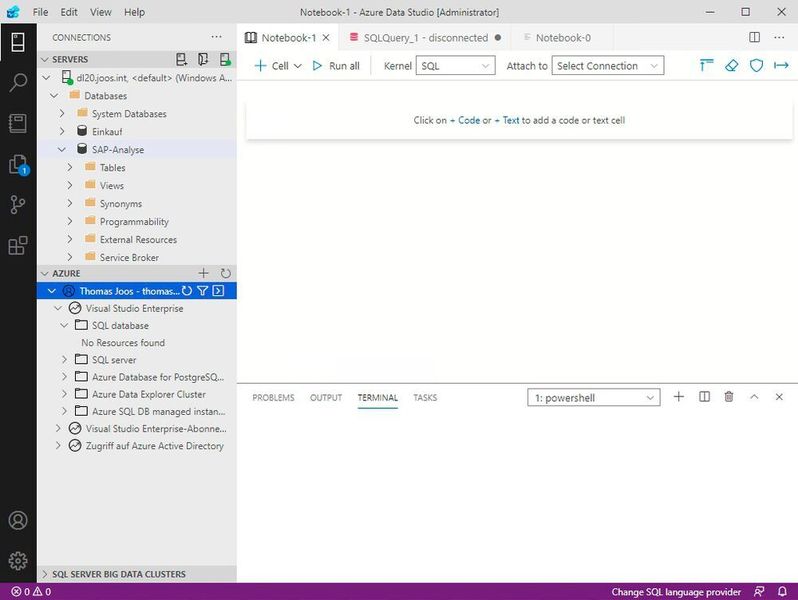This screenshot has height=600, width=798.
Task: Open the Extensions view
Action: [x=18, y=245]
